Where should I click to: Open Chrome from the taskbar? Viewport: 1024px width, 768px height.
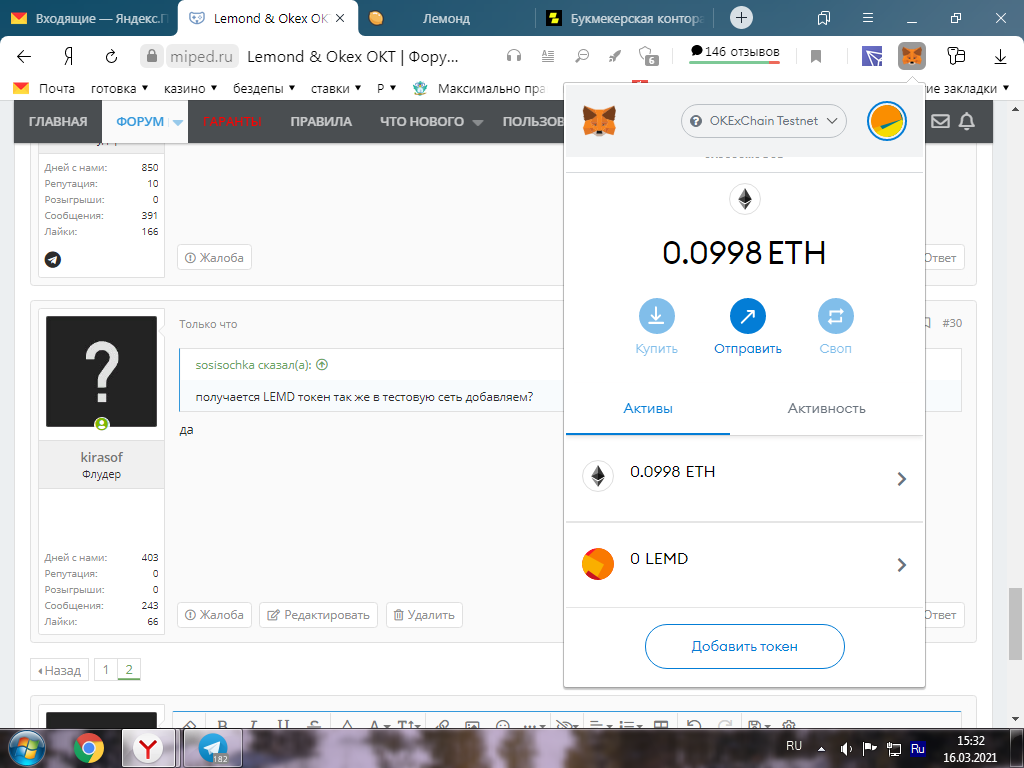(89, 748)
